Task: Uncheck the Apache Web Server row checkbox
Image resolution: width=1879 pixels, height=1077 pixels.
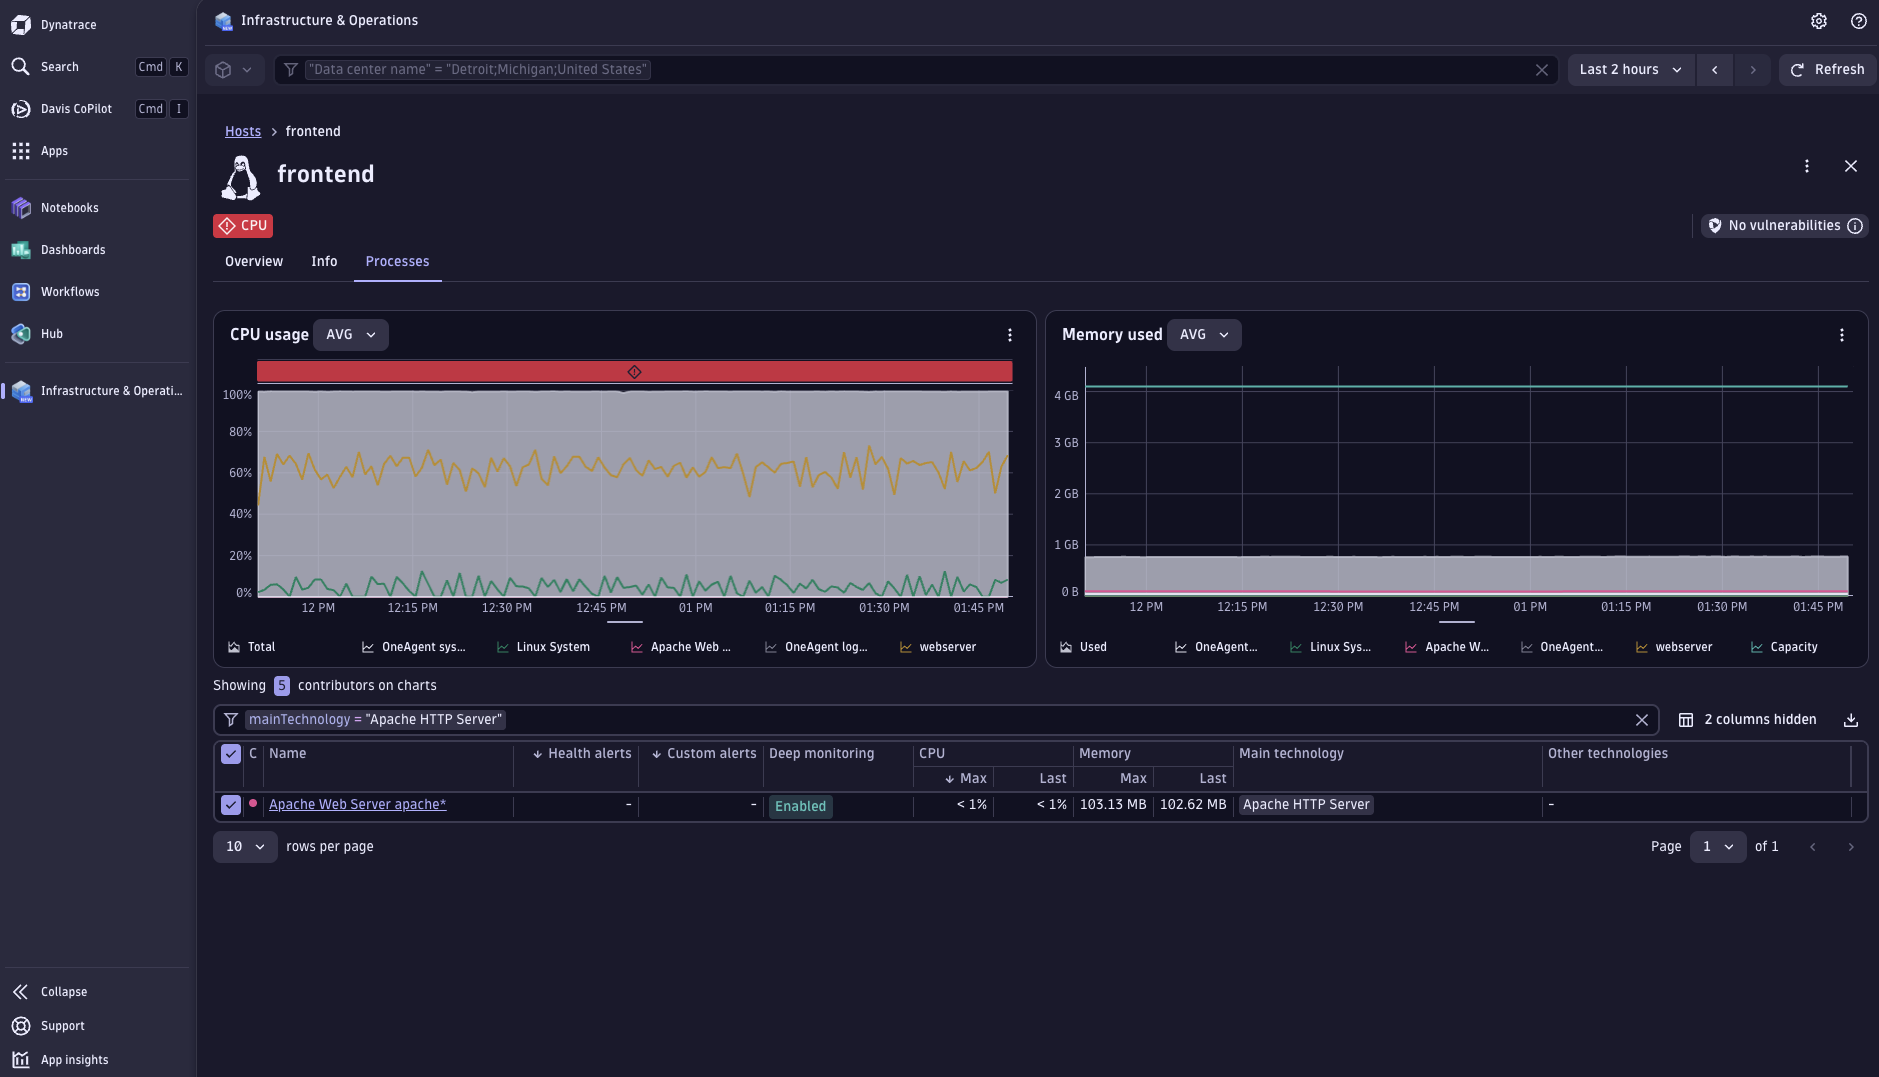Action: (231, 805)
